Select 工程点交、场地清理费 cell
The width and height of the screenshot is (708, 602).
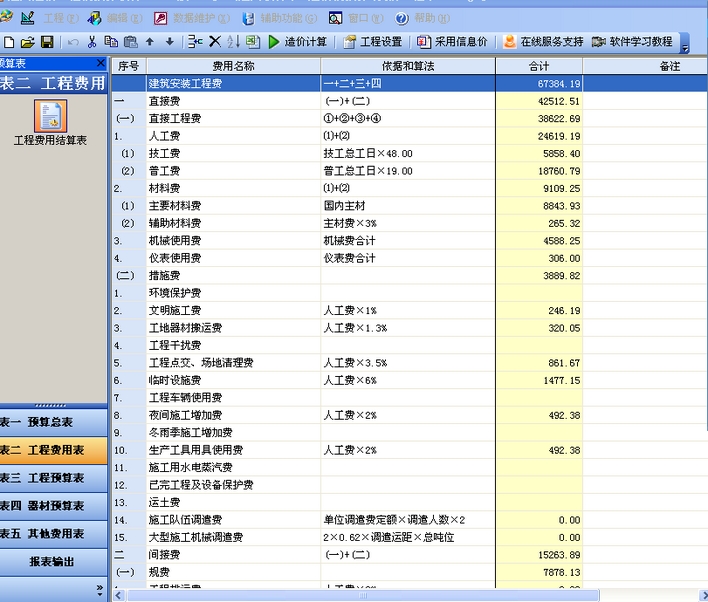233,363
